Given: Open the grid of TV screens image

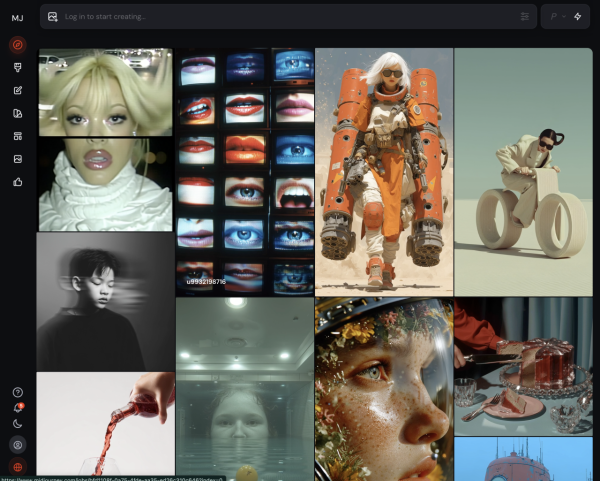Looking at the screenshot, I should pos(244,172).
